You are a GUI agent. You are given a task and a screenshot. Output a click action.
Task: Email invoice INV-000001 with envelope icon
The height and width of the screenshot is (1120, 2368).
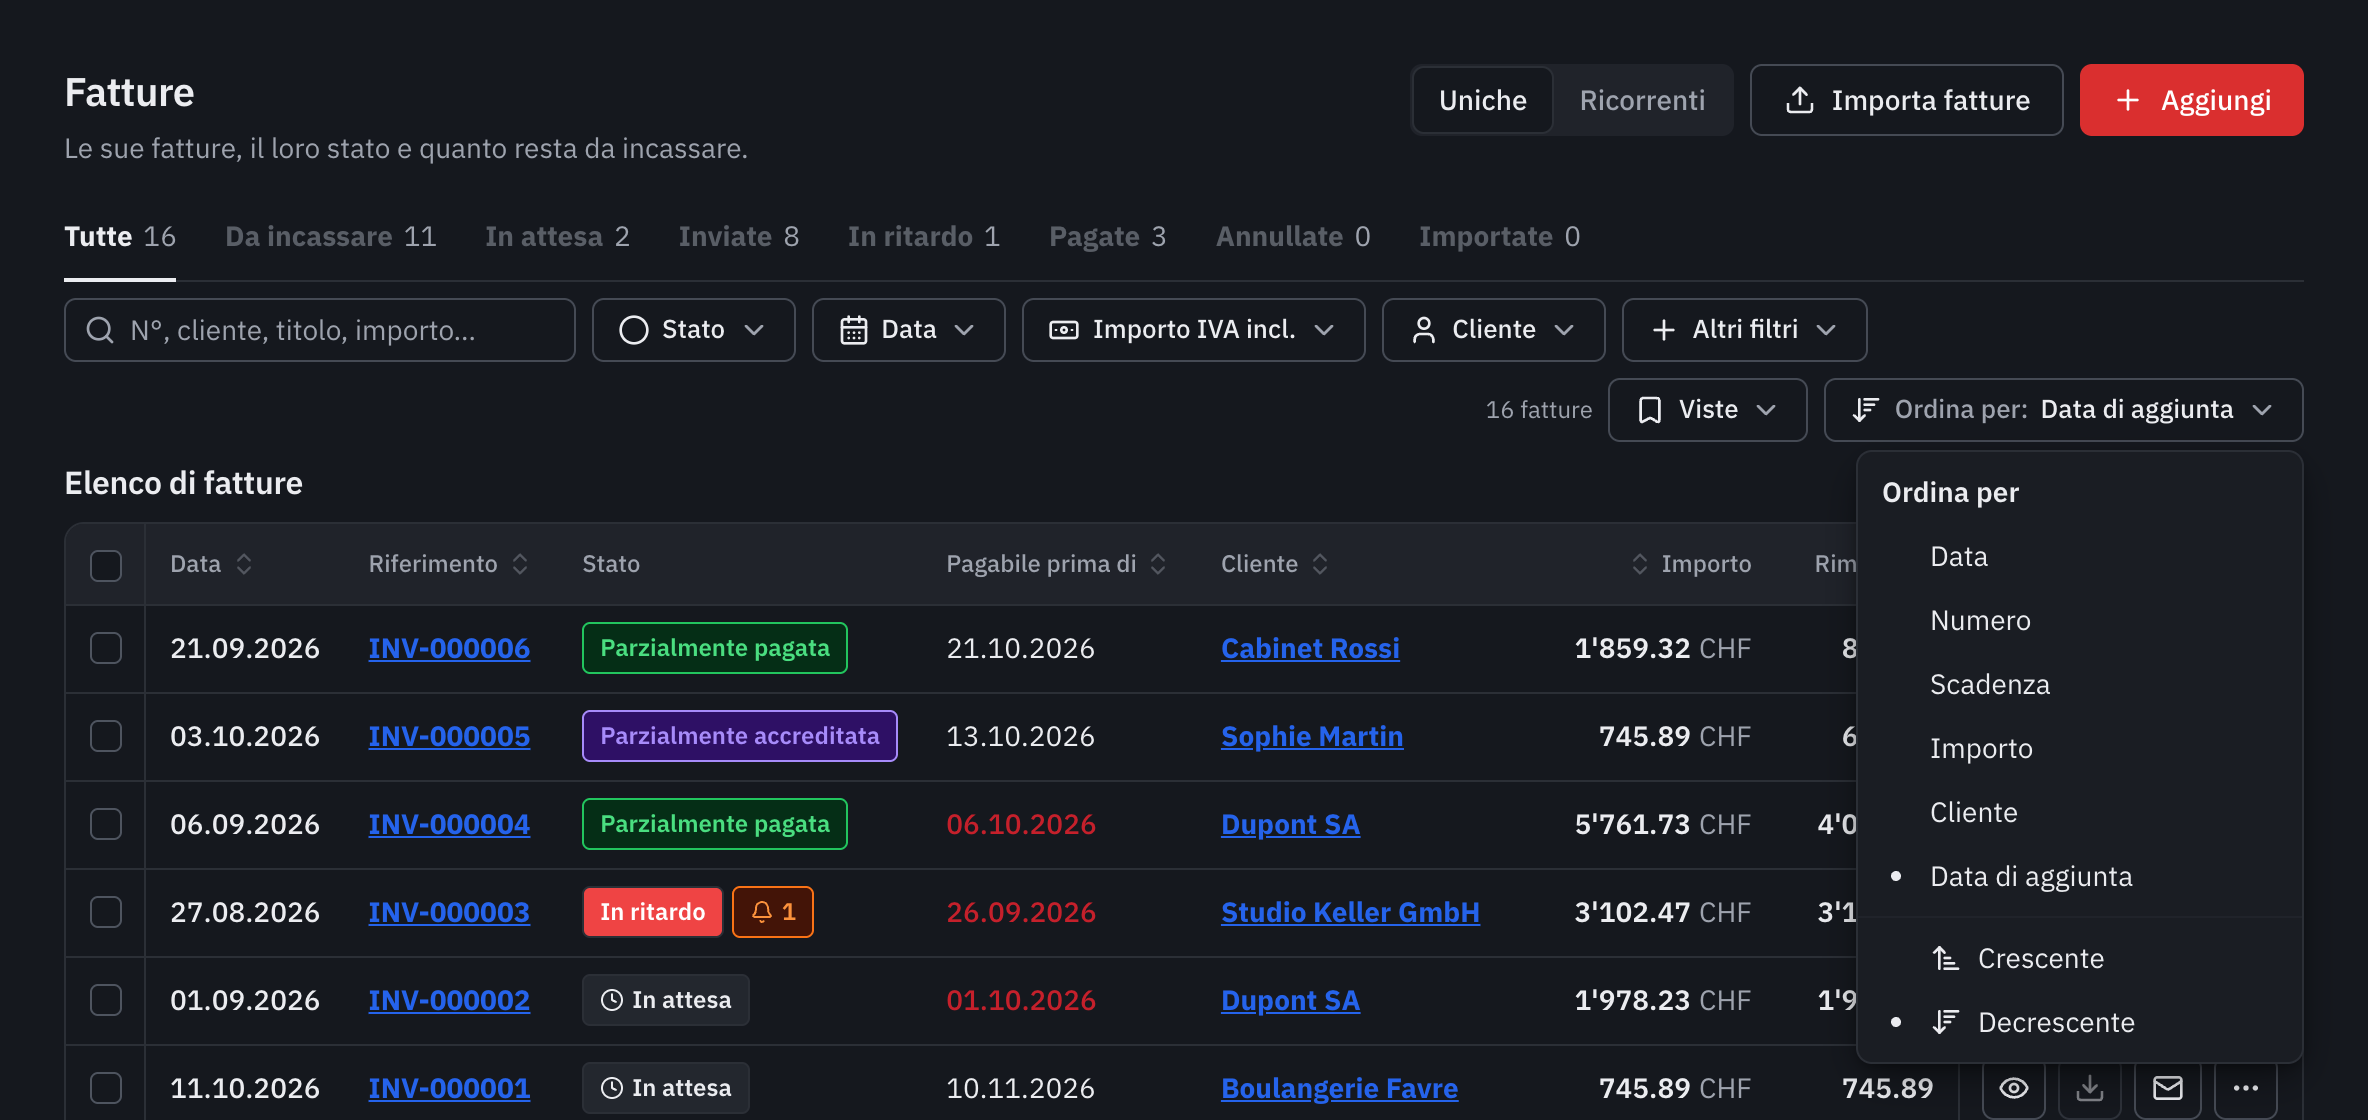(2168, 1088)
